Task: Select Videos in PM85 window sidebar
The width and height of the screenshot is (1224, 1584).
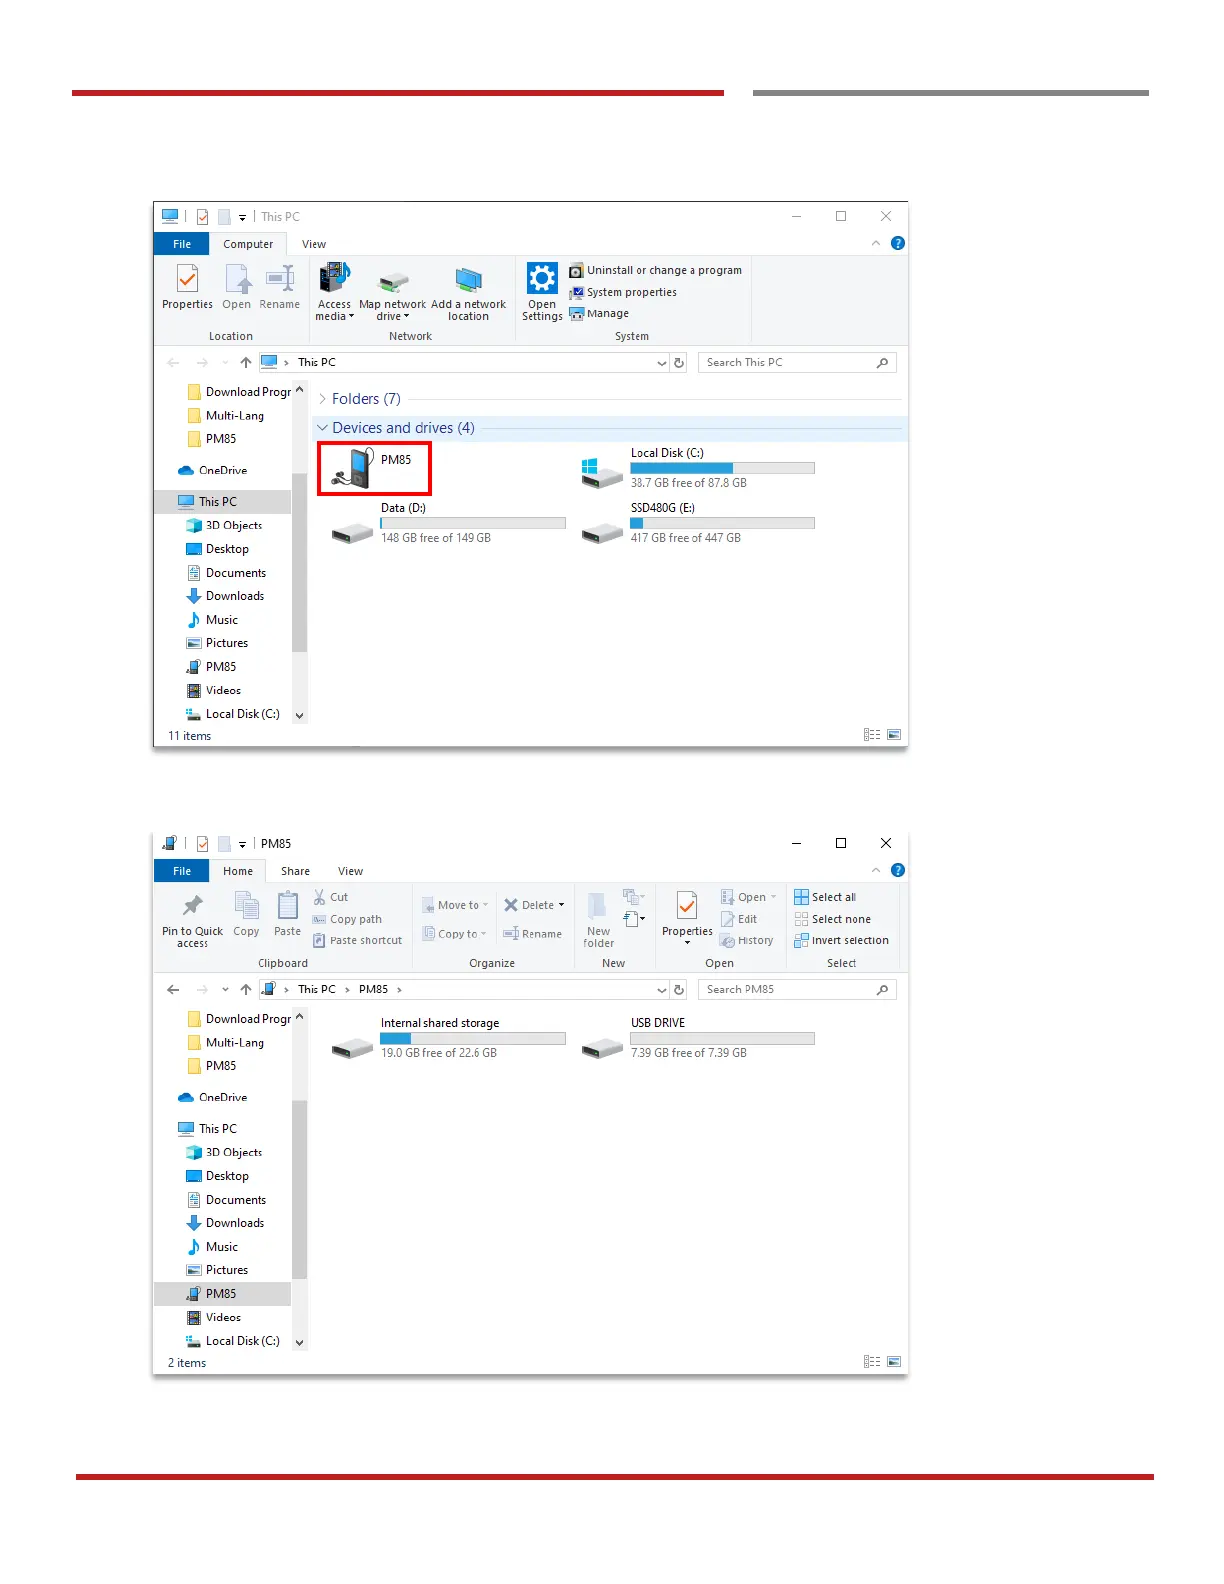Action: point(213,1318)
